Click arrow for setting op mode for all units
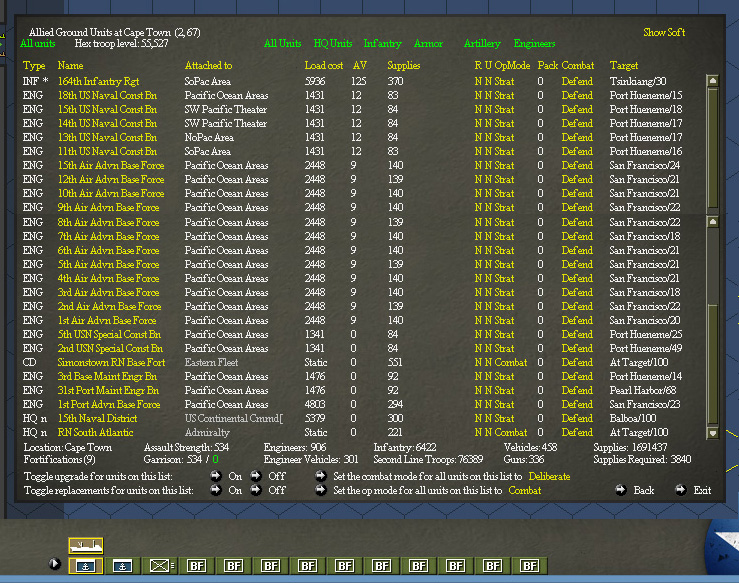Viewport: 739px width, 584px height. coord(321,490)
